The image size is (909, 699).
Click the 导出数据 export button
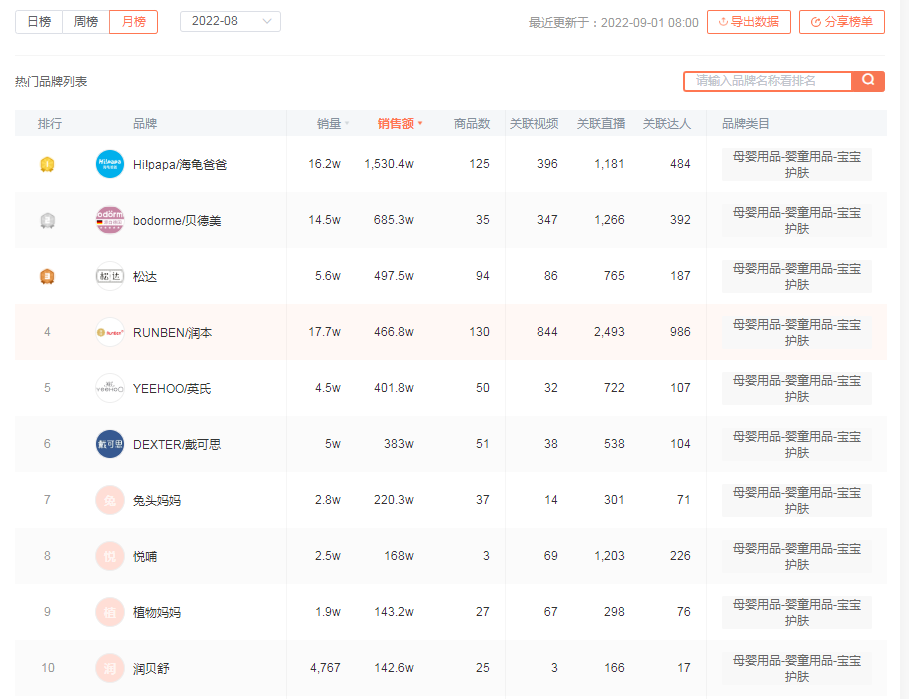[x=748, y=22]
